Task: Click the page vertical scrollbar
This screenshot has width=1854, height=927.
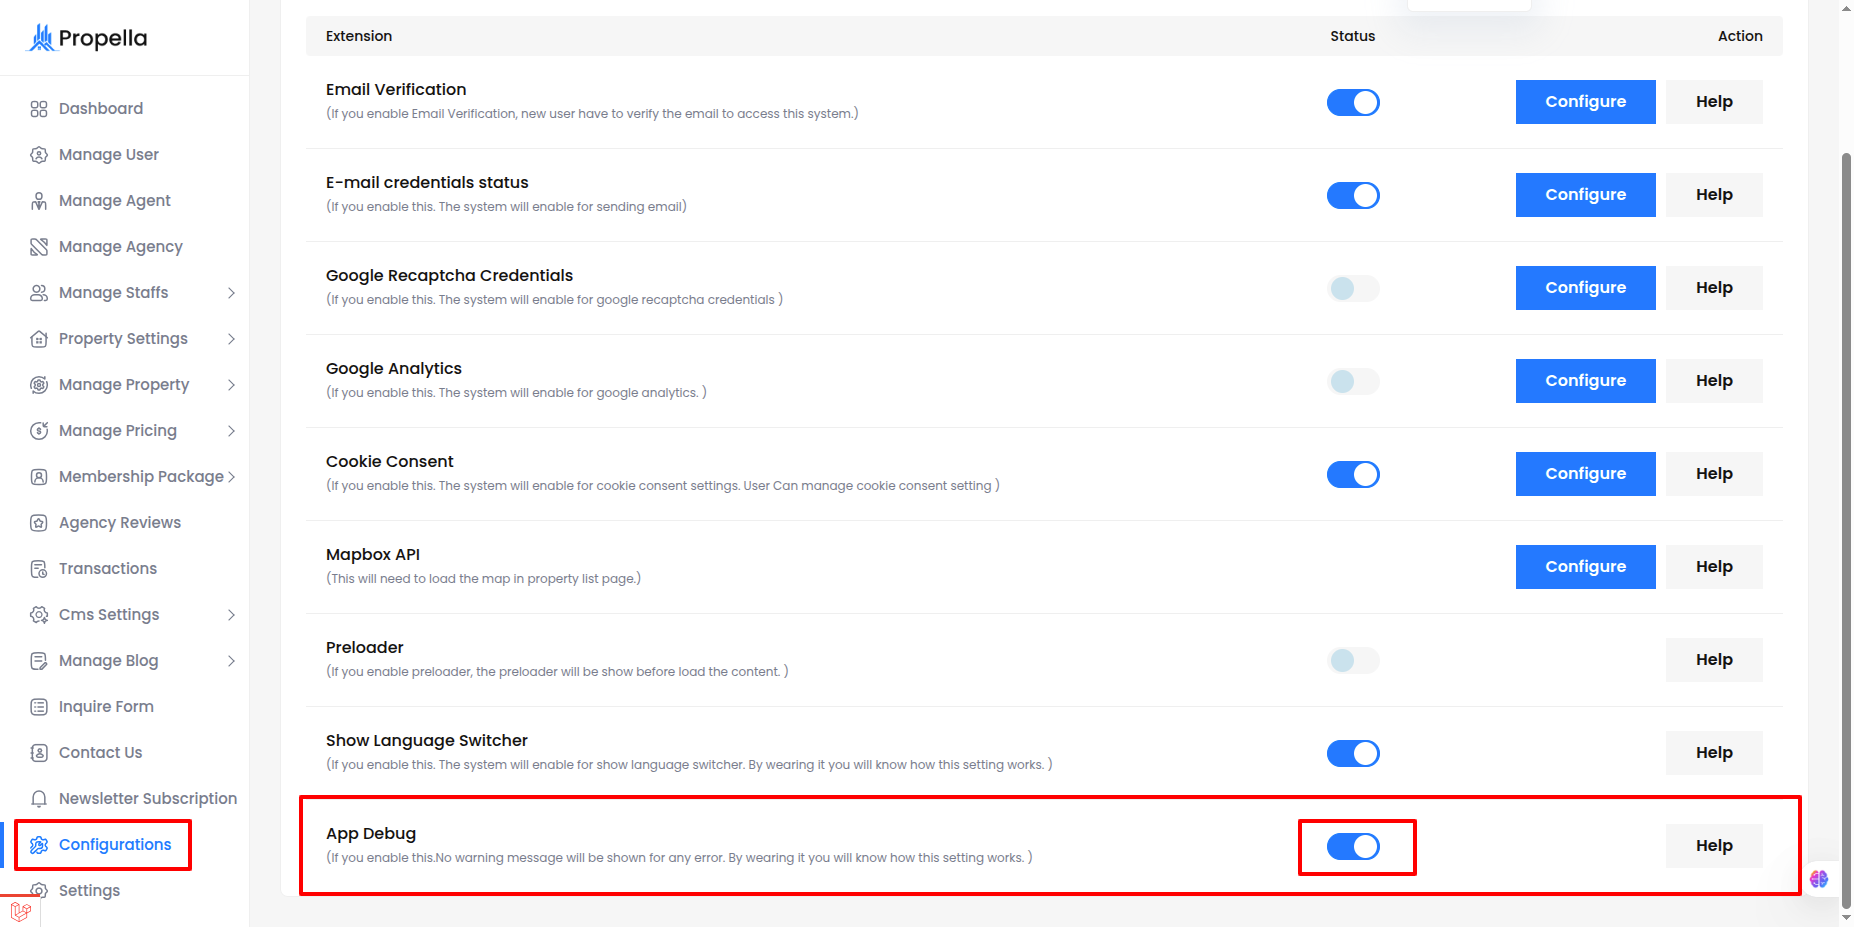Action: coord(1846,530)
